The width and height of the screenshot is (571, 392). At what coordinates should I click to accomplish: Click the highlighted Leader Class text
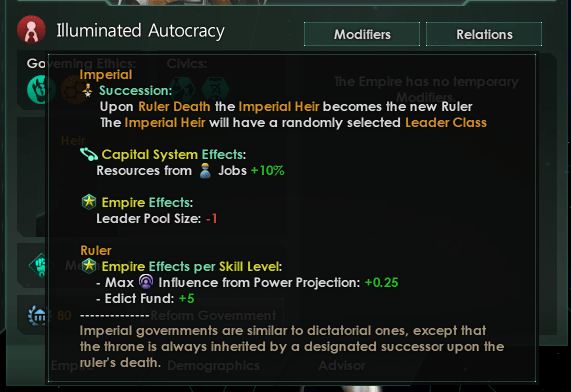coord(446,123)
